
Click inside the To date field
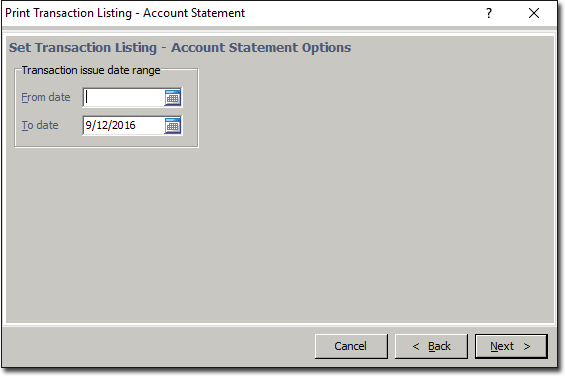coord(124,125)
